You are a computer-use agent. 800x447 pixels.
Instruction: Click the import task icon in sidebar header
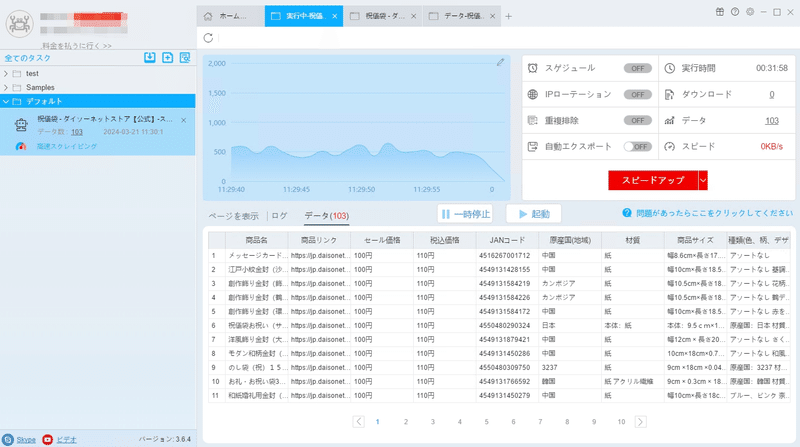[x=149, y=58]
